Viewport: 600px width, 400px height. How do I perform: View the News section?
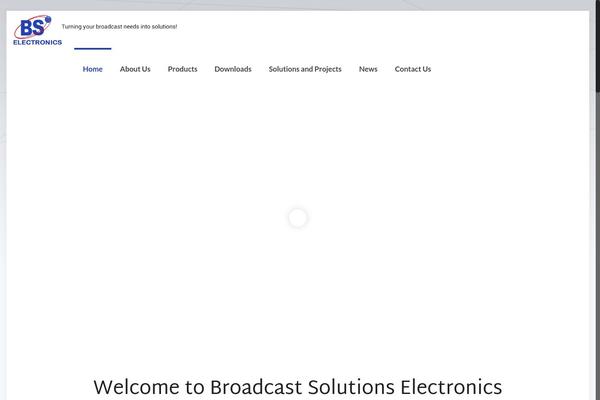coord(368,69)
